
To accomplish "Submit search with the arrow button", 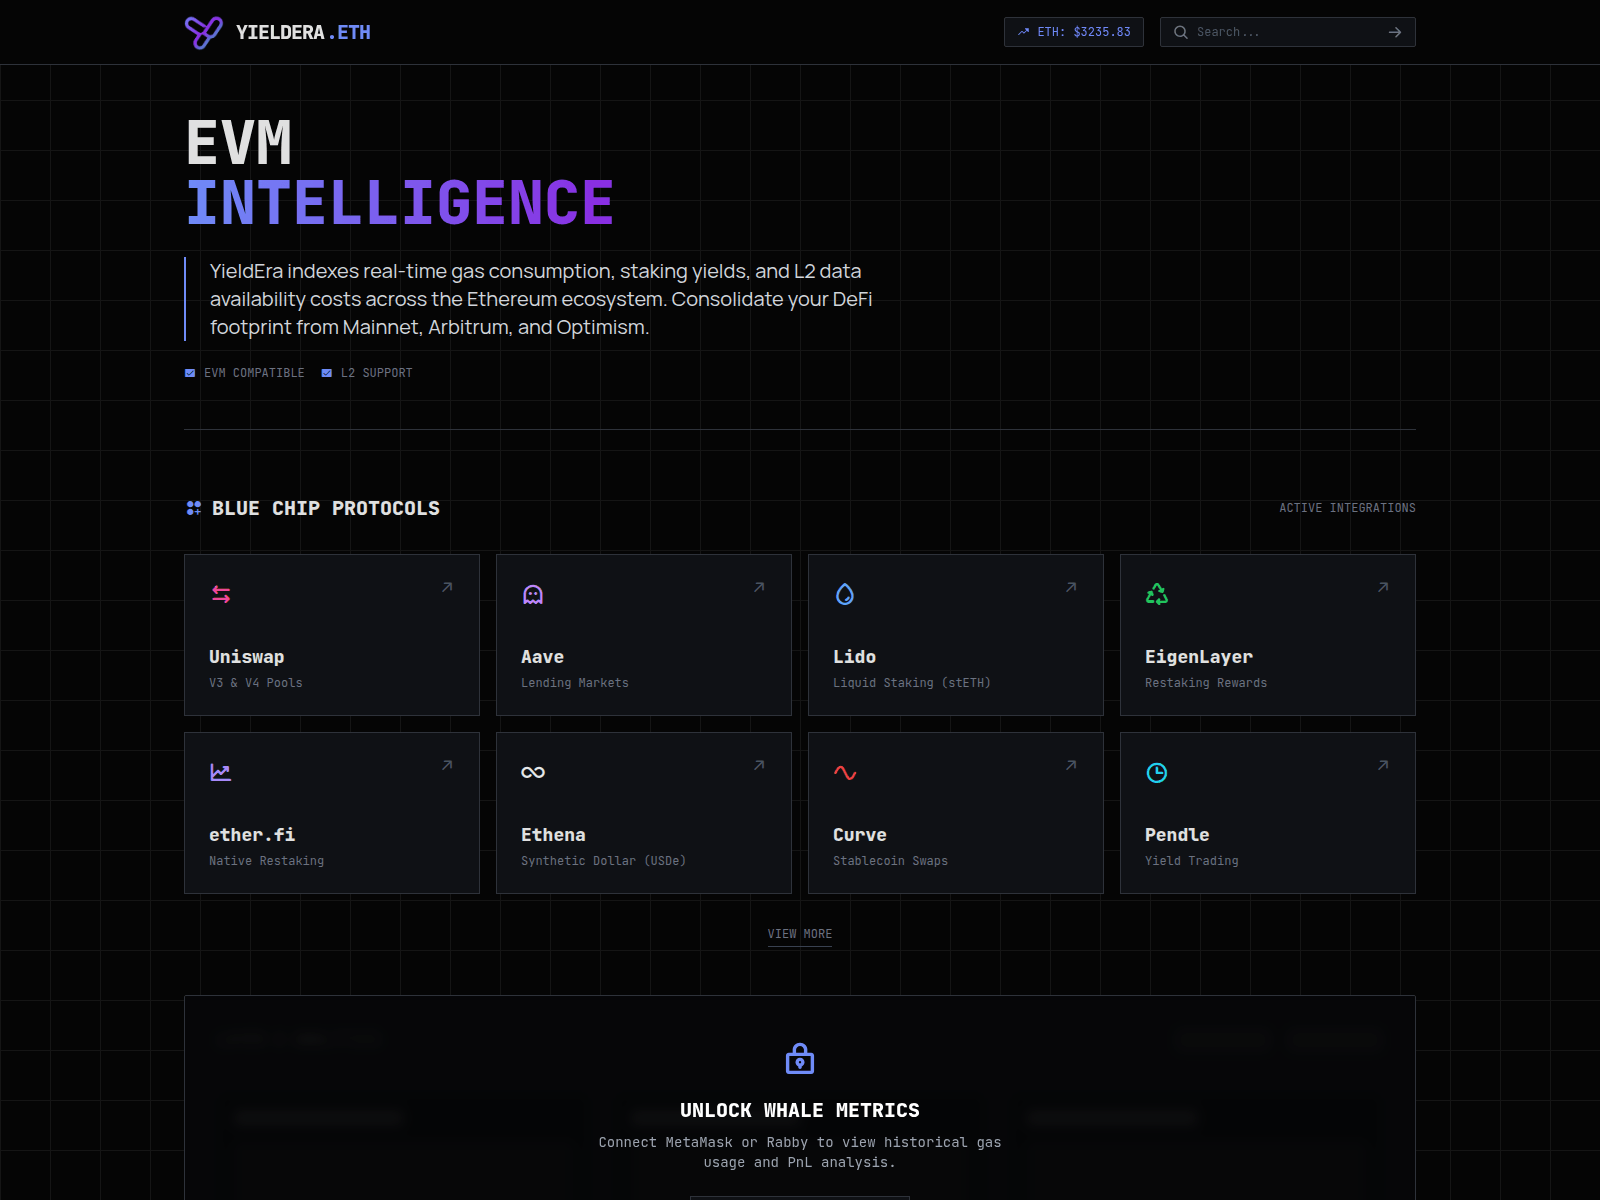I will [1395, 32].
